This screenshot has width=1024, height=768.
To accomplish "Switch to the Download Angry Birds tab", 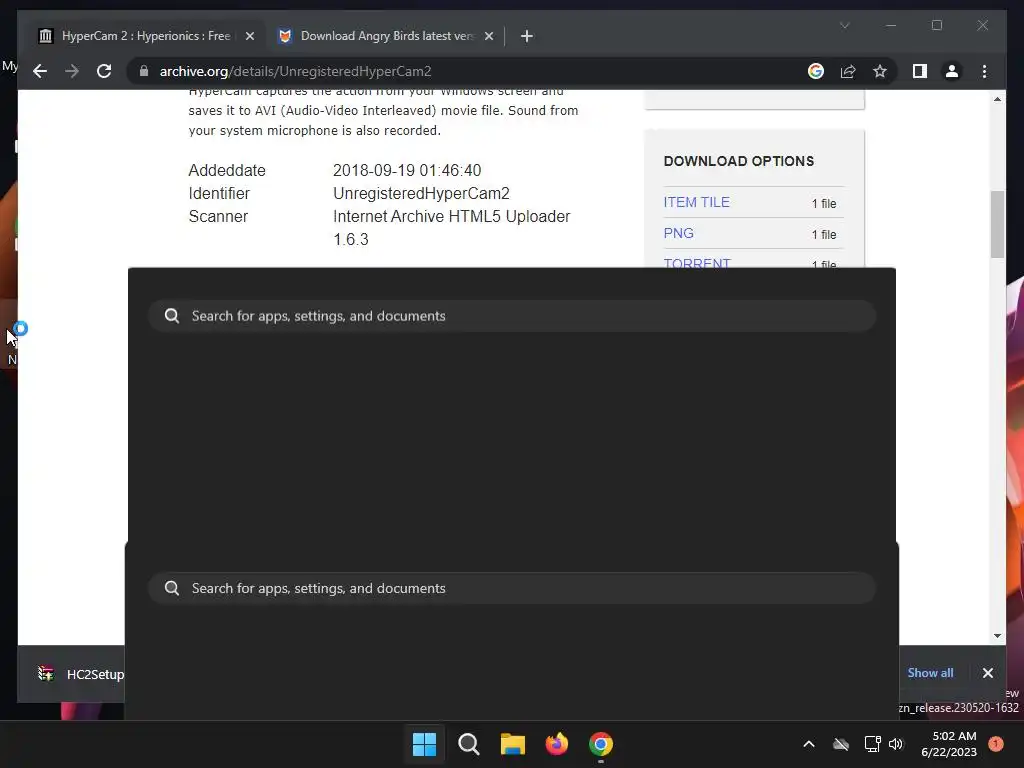I will coord(385,36).
